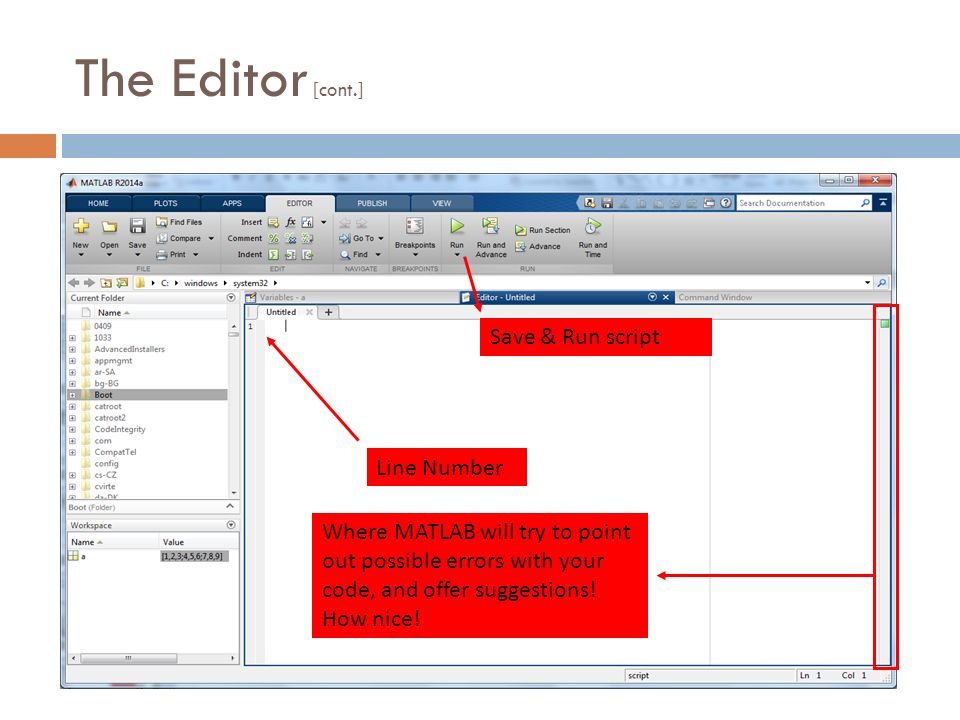Image resolution: width=960 pixels, height=720 pixels.
Task: Switch to the VIEW ribbon tab
Action: (x=441, y=203)
